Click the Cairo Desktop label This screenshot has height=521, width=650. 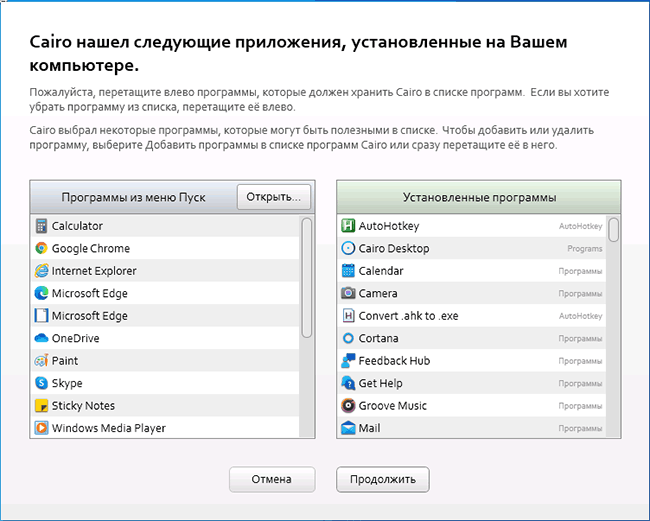click(x=394, y=248)
